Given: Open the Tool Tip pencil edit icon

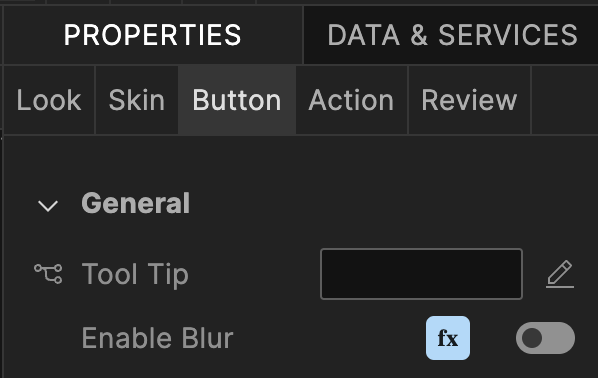Looking at the screenshot, I should click(x=560, y=274).
